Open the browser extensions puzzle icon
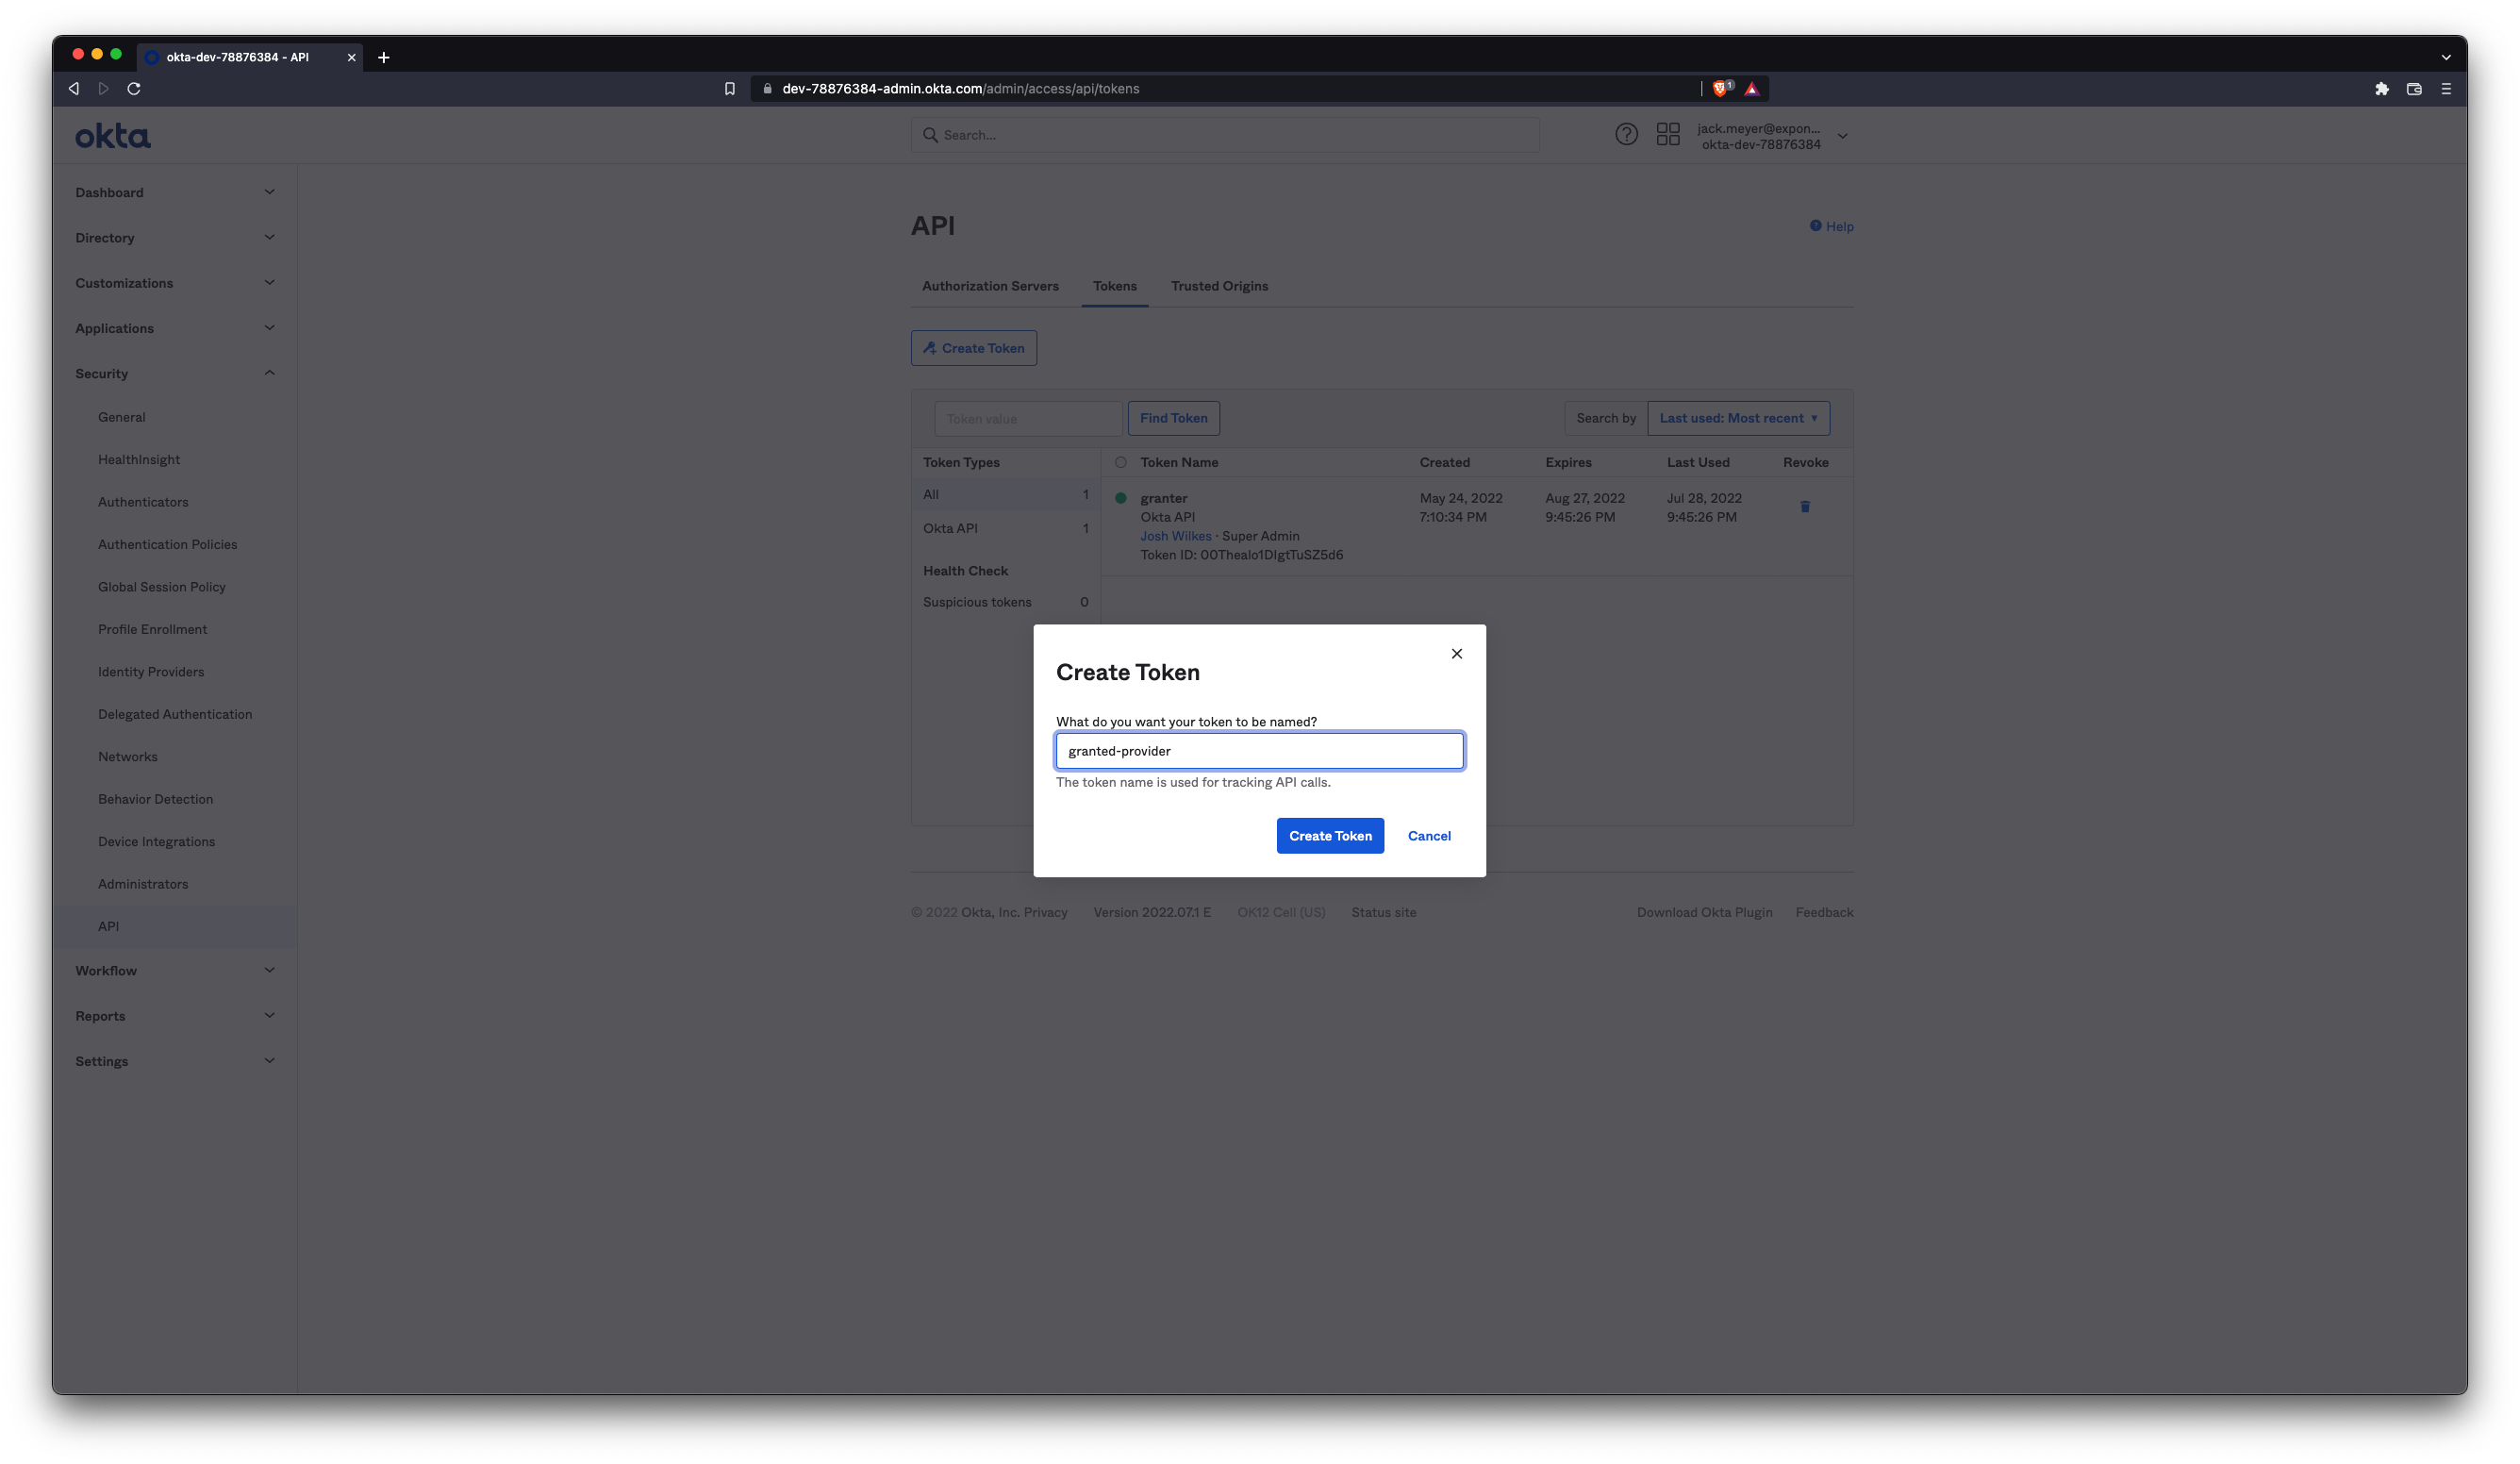Image resolution: width=2520 pixels, height=1464 pixels. point(2382,88)
